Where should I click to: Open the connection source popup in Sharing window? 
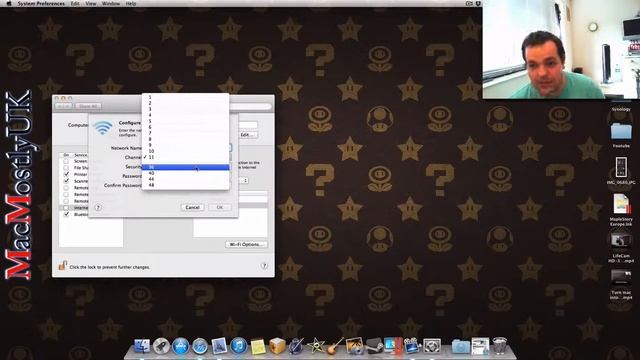(244, 180)
